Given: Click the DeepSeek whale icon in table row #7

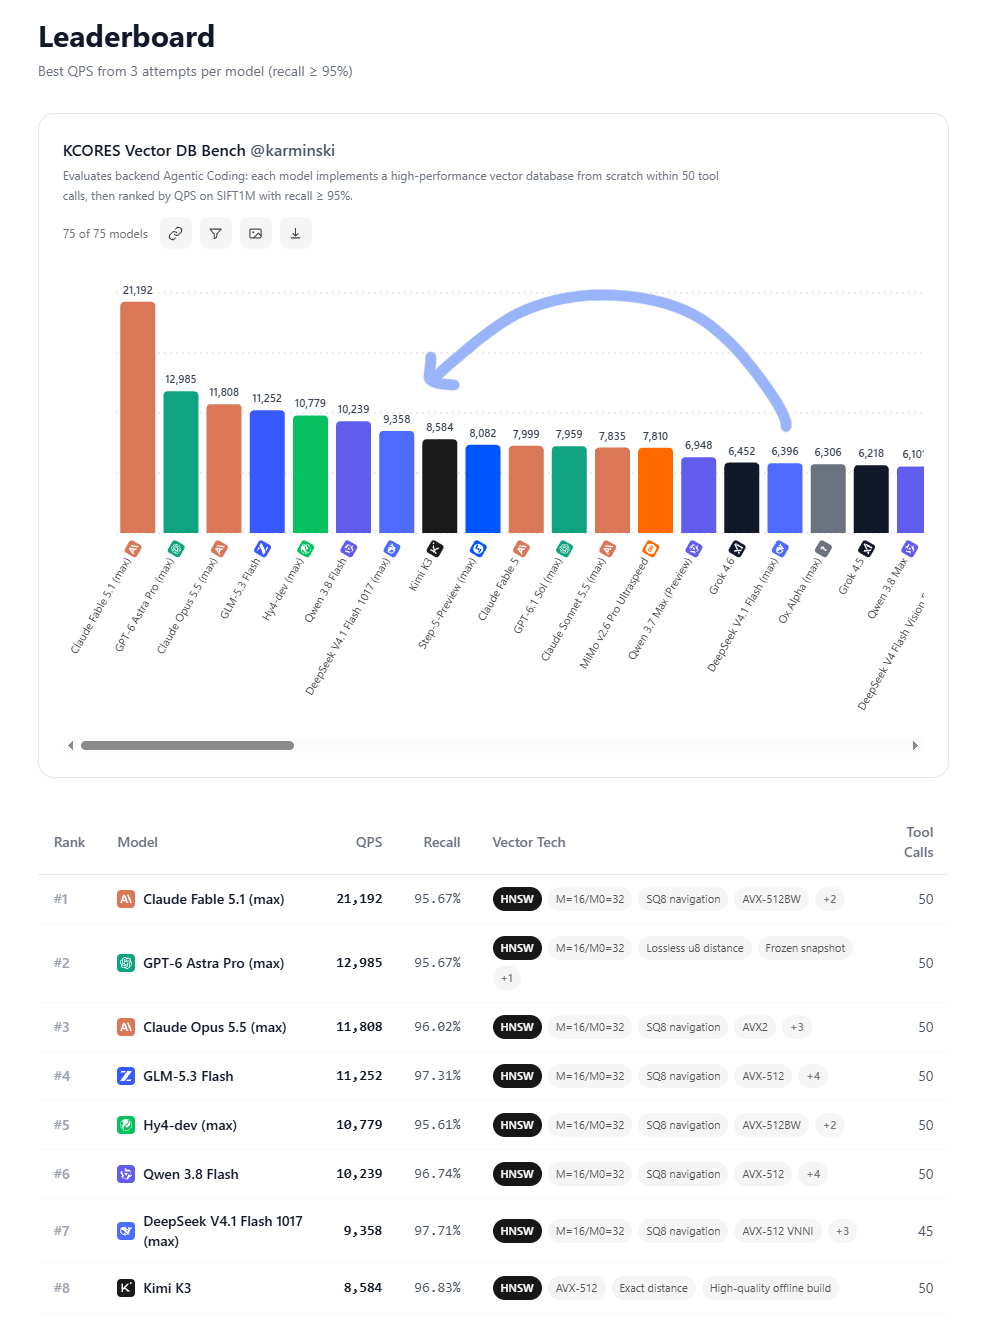Looking at the screenshot, I should (126, 1231).
